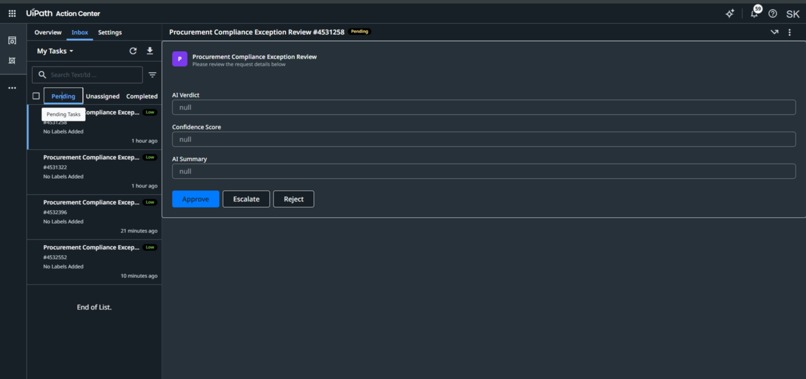806x379 pixels.
Task: Open the help question mark icon
Action: point(773,14)
